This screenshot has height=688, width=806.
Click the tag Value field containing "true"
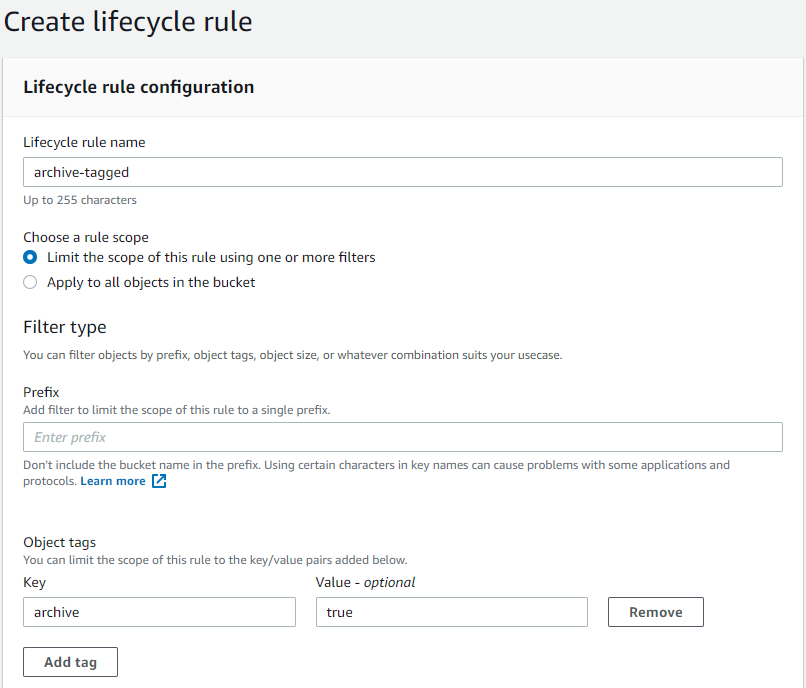(x=451, y=612)
